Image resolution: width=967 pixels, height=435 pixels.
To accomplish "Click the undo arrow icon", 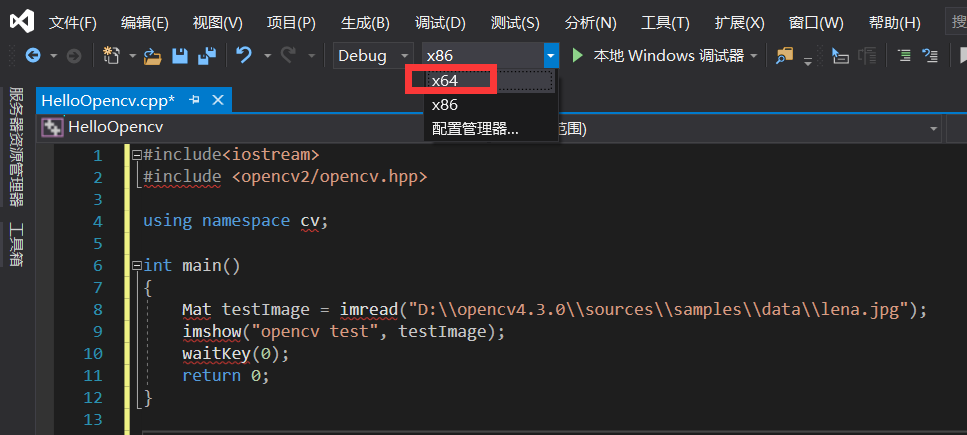I will [x=244, y=56].
